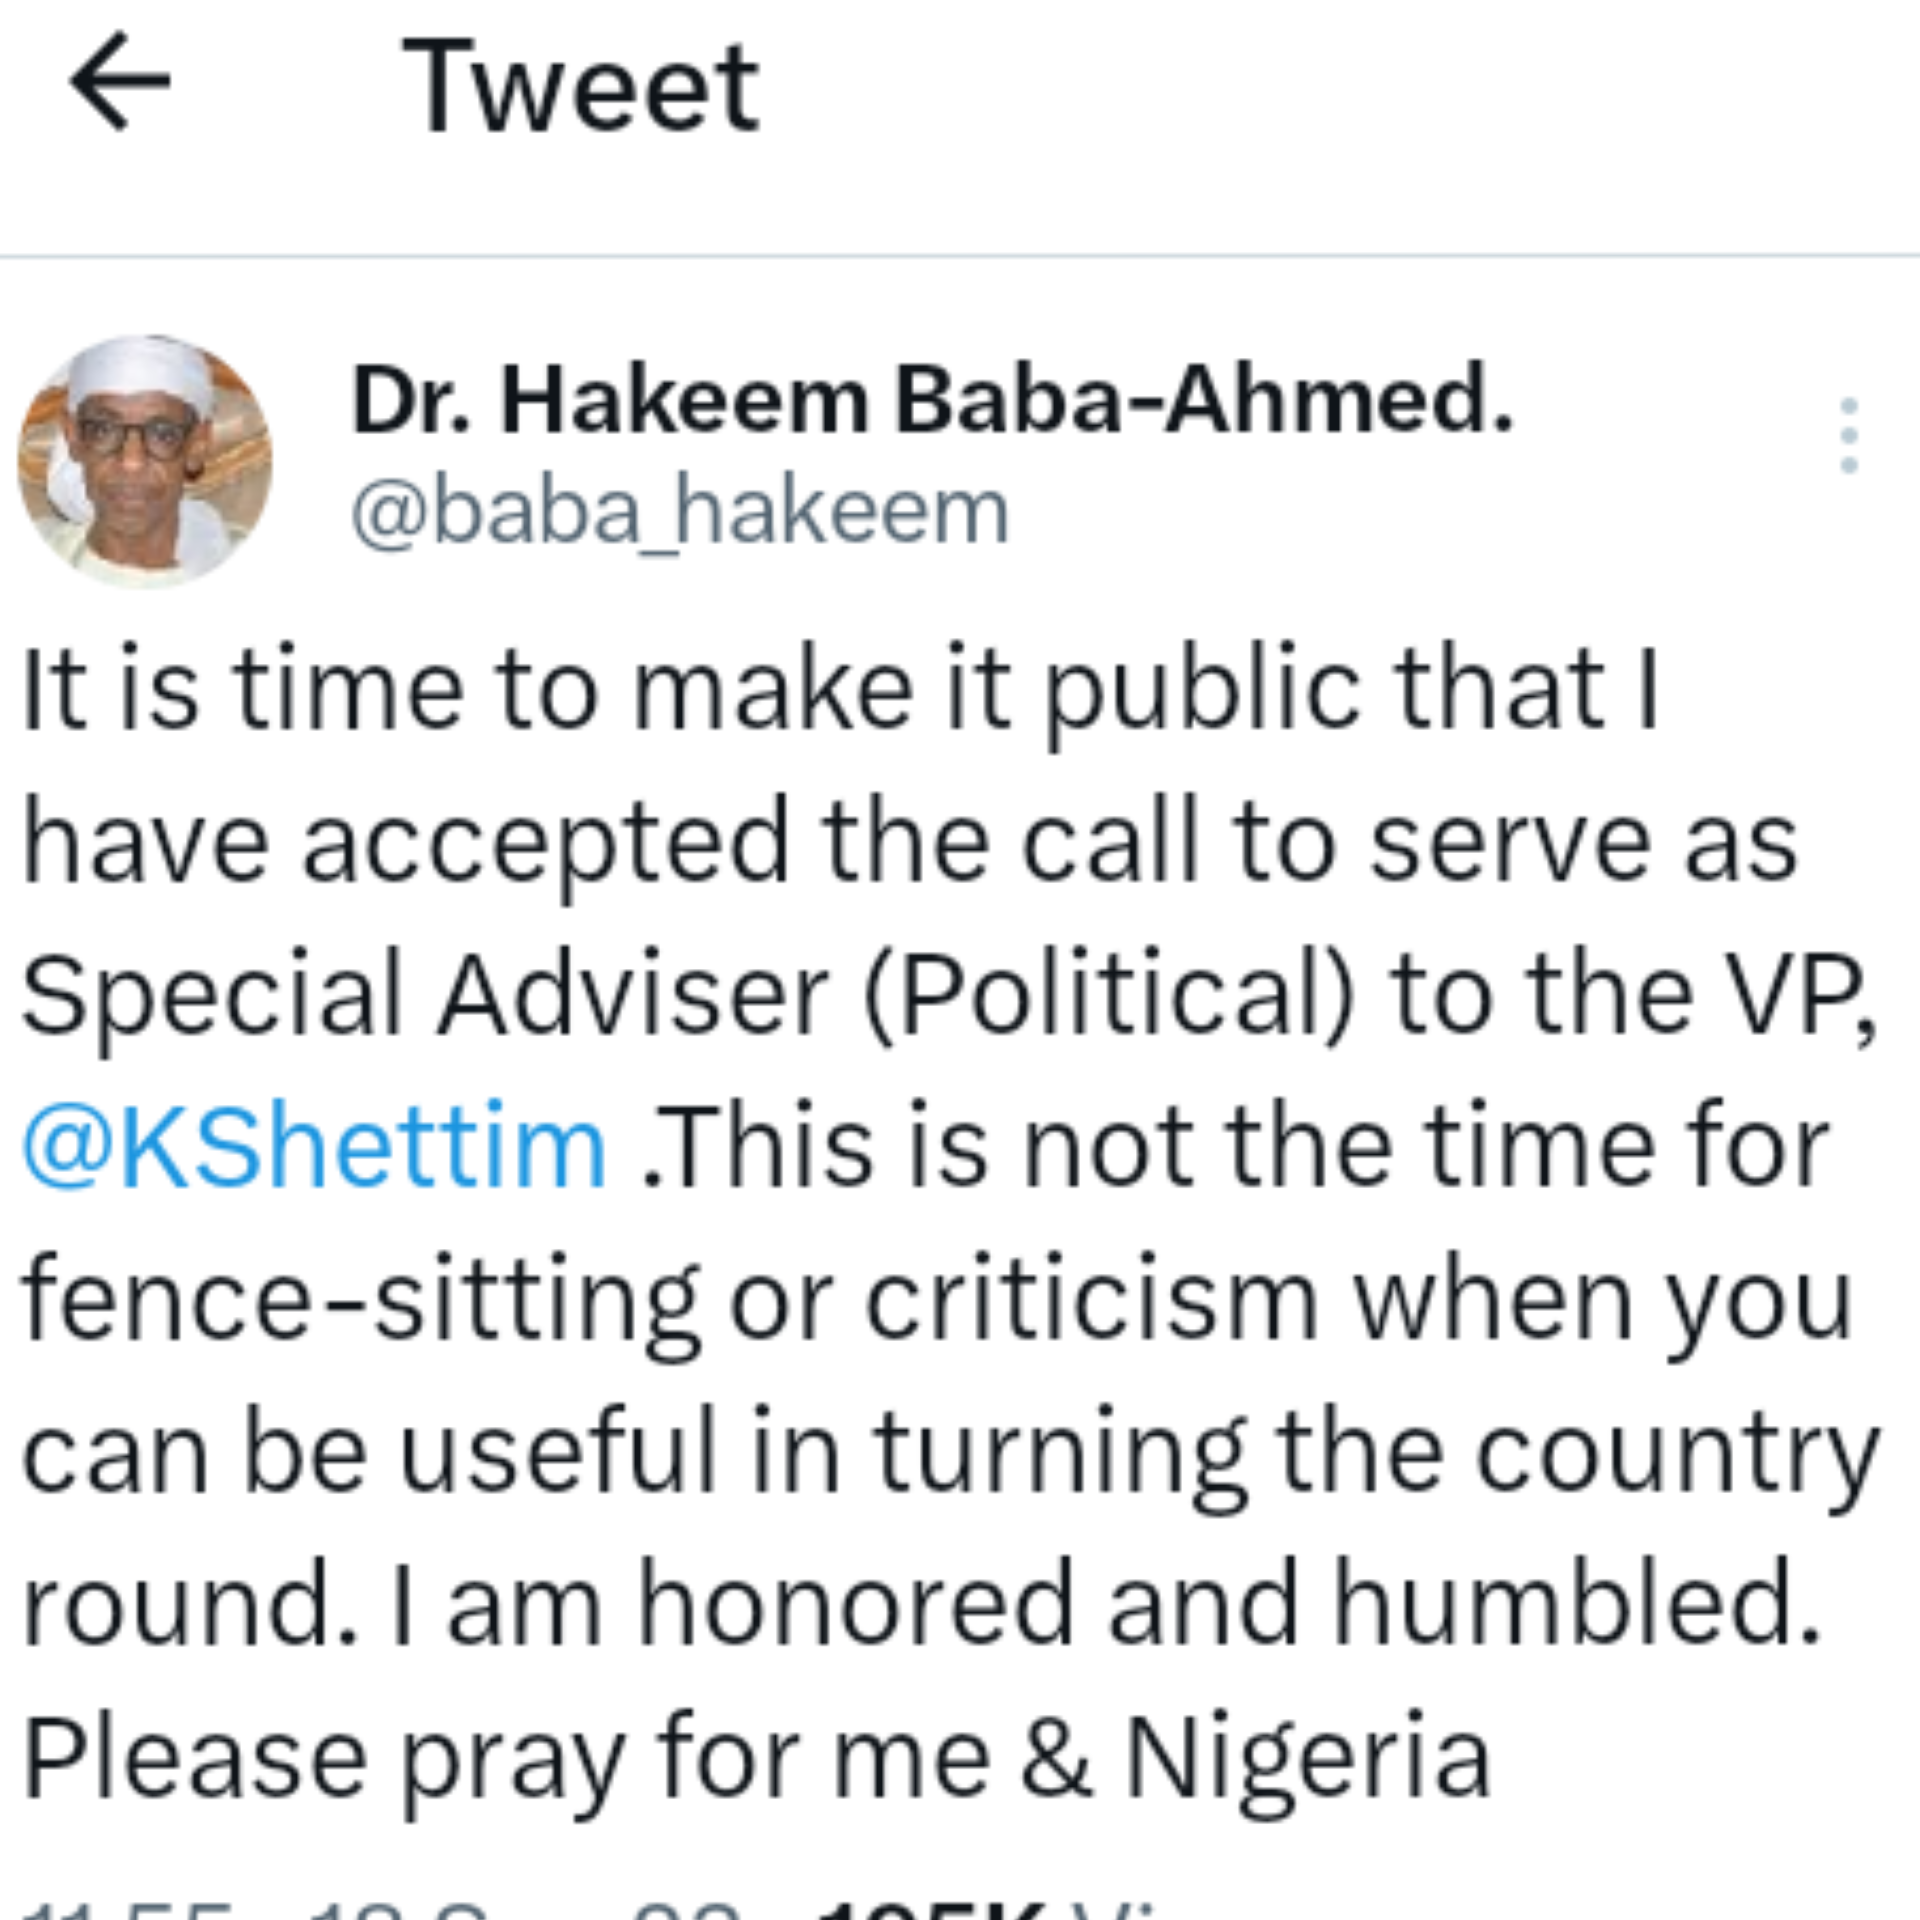Screen dimensions: 1920x1920
Task: Open Dr. Hakeem Baba-Ahmed's profile picture
Action: click(x=145, y=461)
